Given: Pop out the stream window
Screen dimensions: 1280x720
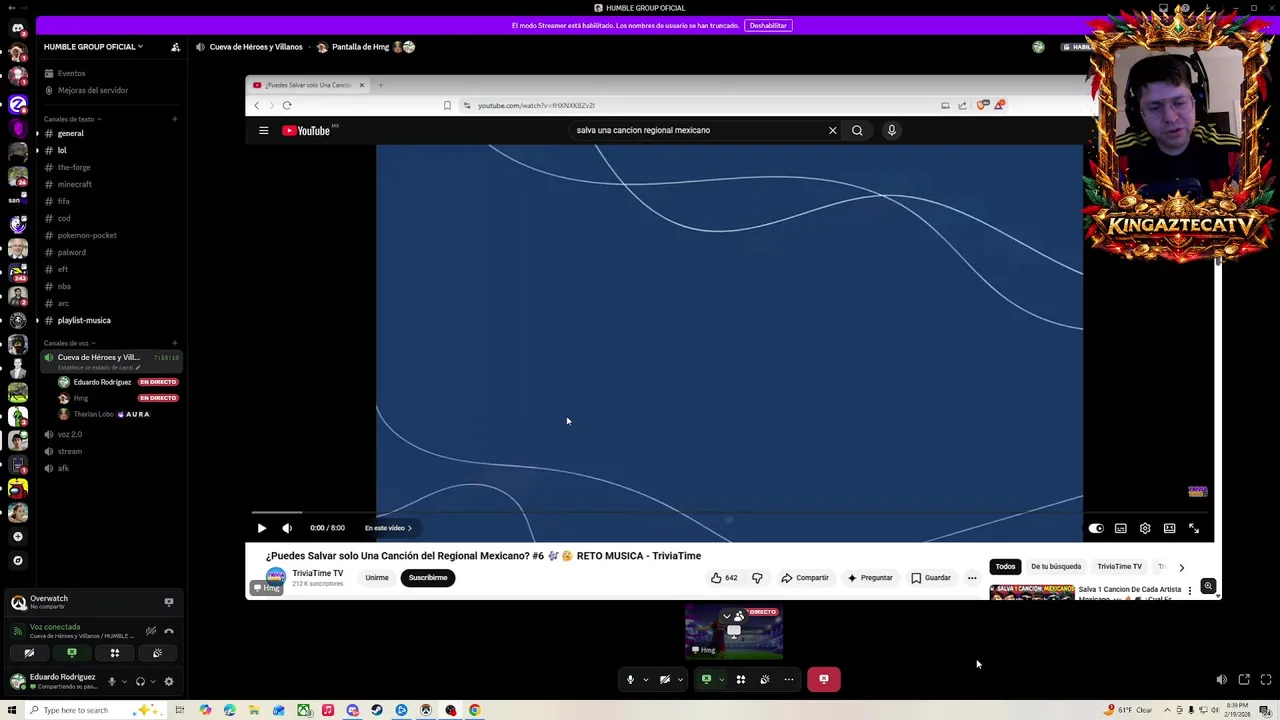Looking at the screenshot, I should click(x=1244, y=680).
